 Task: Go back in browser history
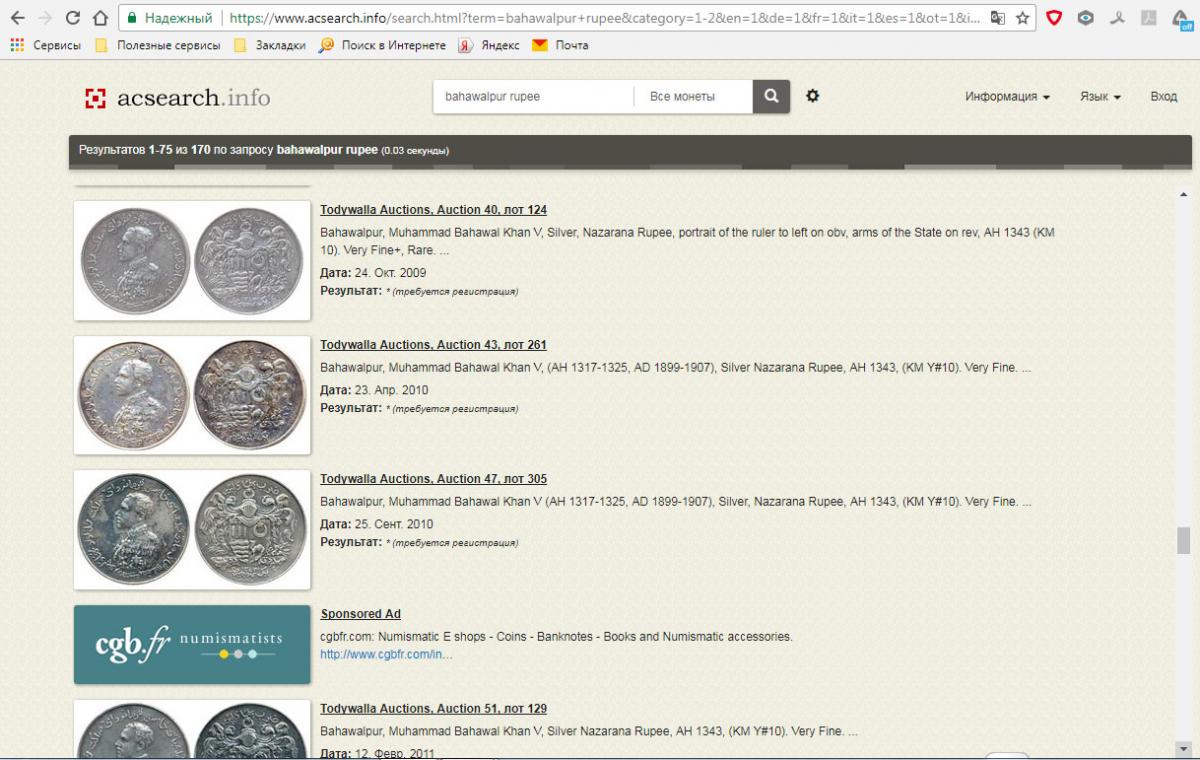17,18
